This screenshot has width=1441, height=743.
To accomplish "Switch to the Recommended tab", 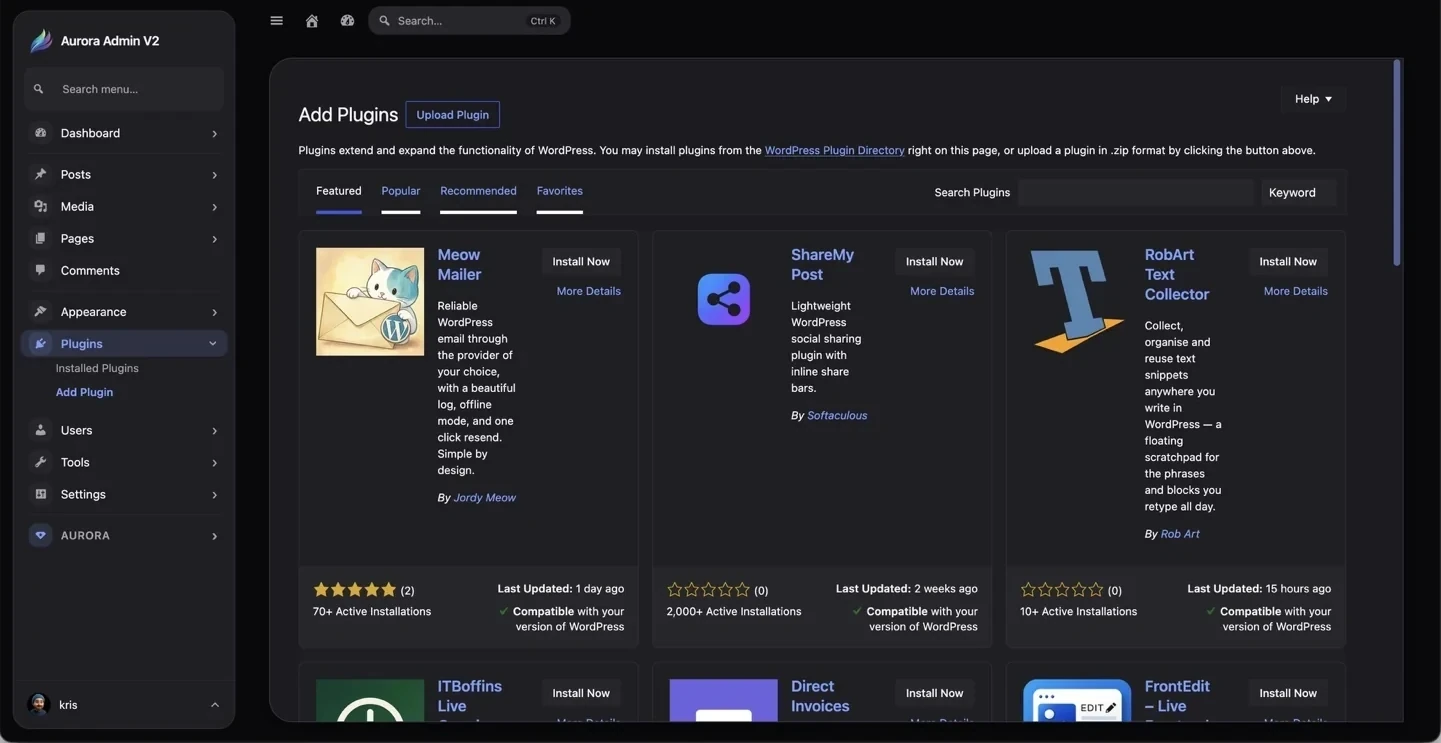I will pyautogui.click(x=478, y=191).
